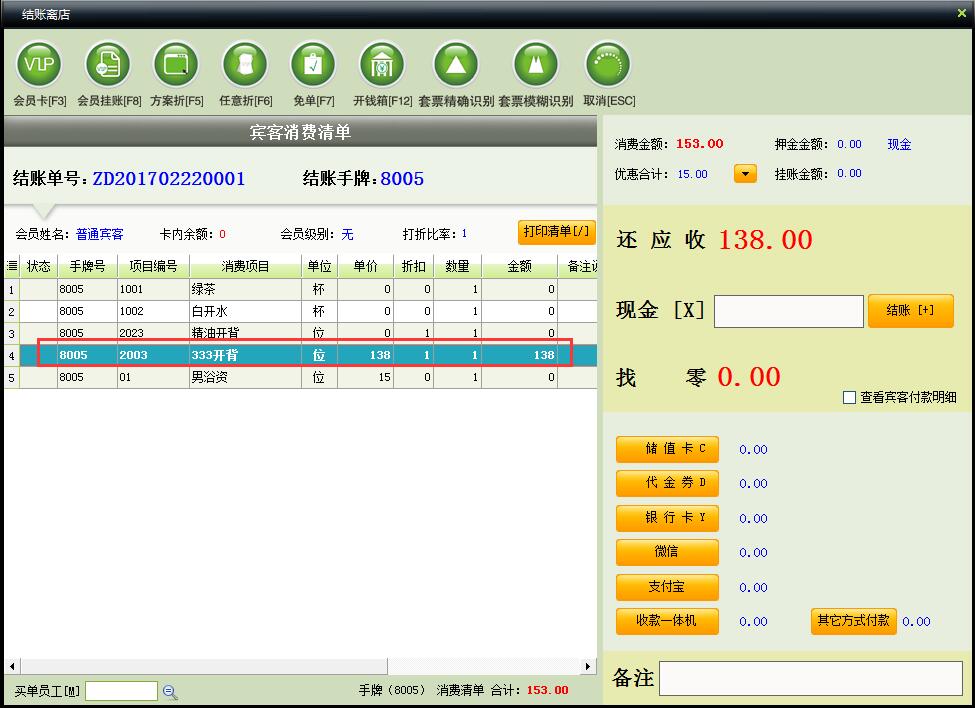The width and height of the screenshot is (975, 708).
Task: Click the horizontal scrollbar thumb
Action: (x=203, y=666)
